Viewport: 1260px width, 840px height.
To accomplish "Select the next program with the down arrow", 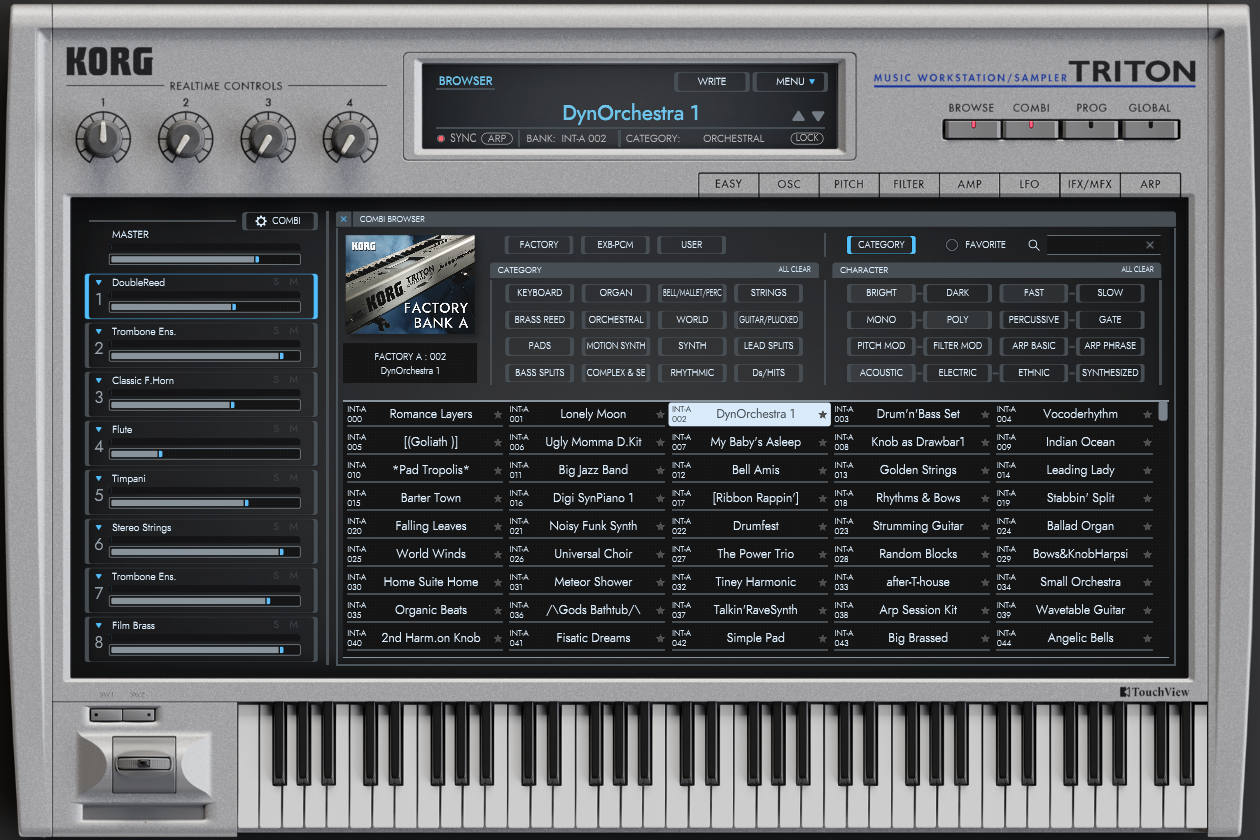I will 818,116.
